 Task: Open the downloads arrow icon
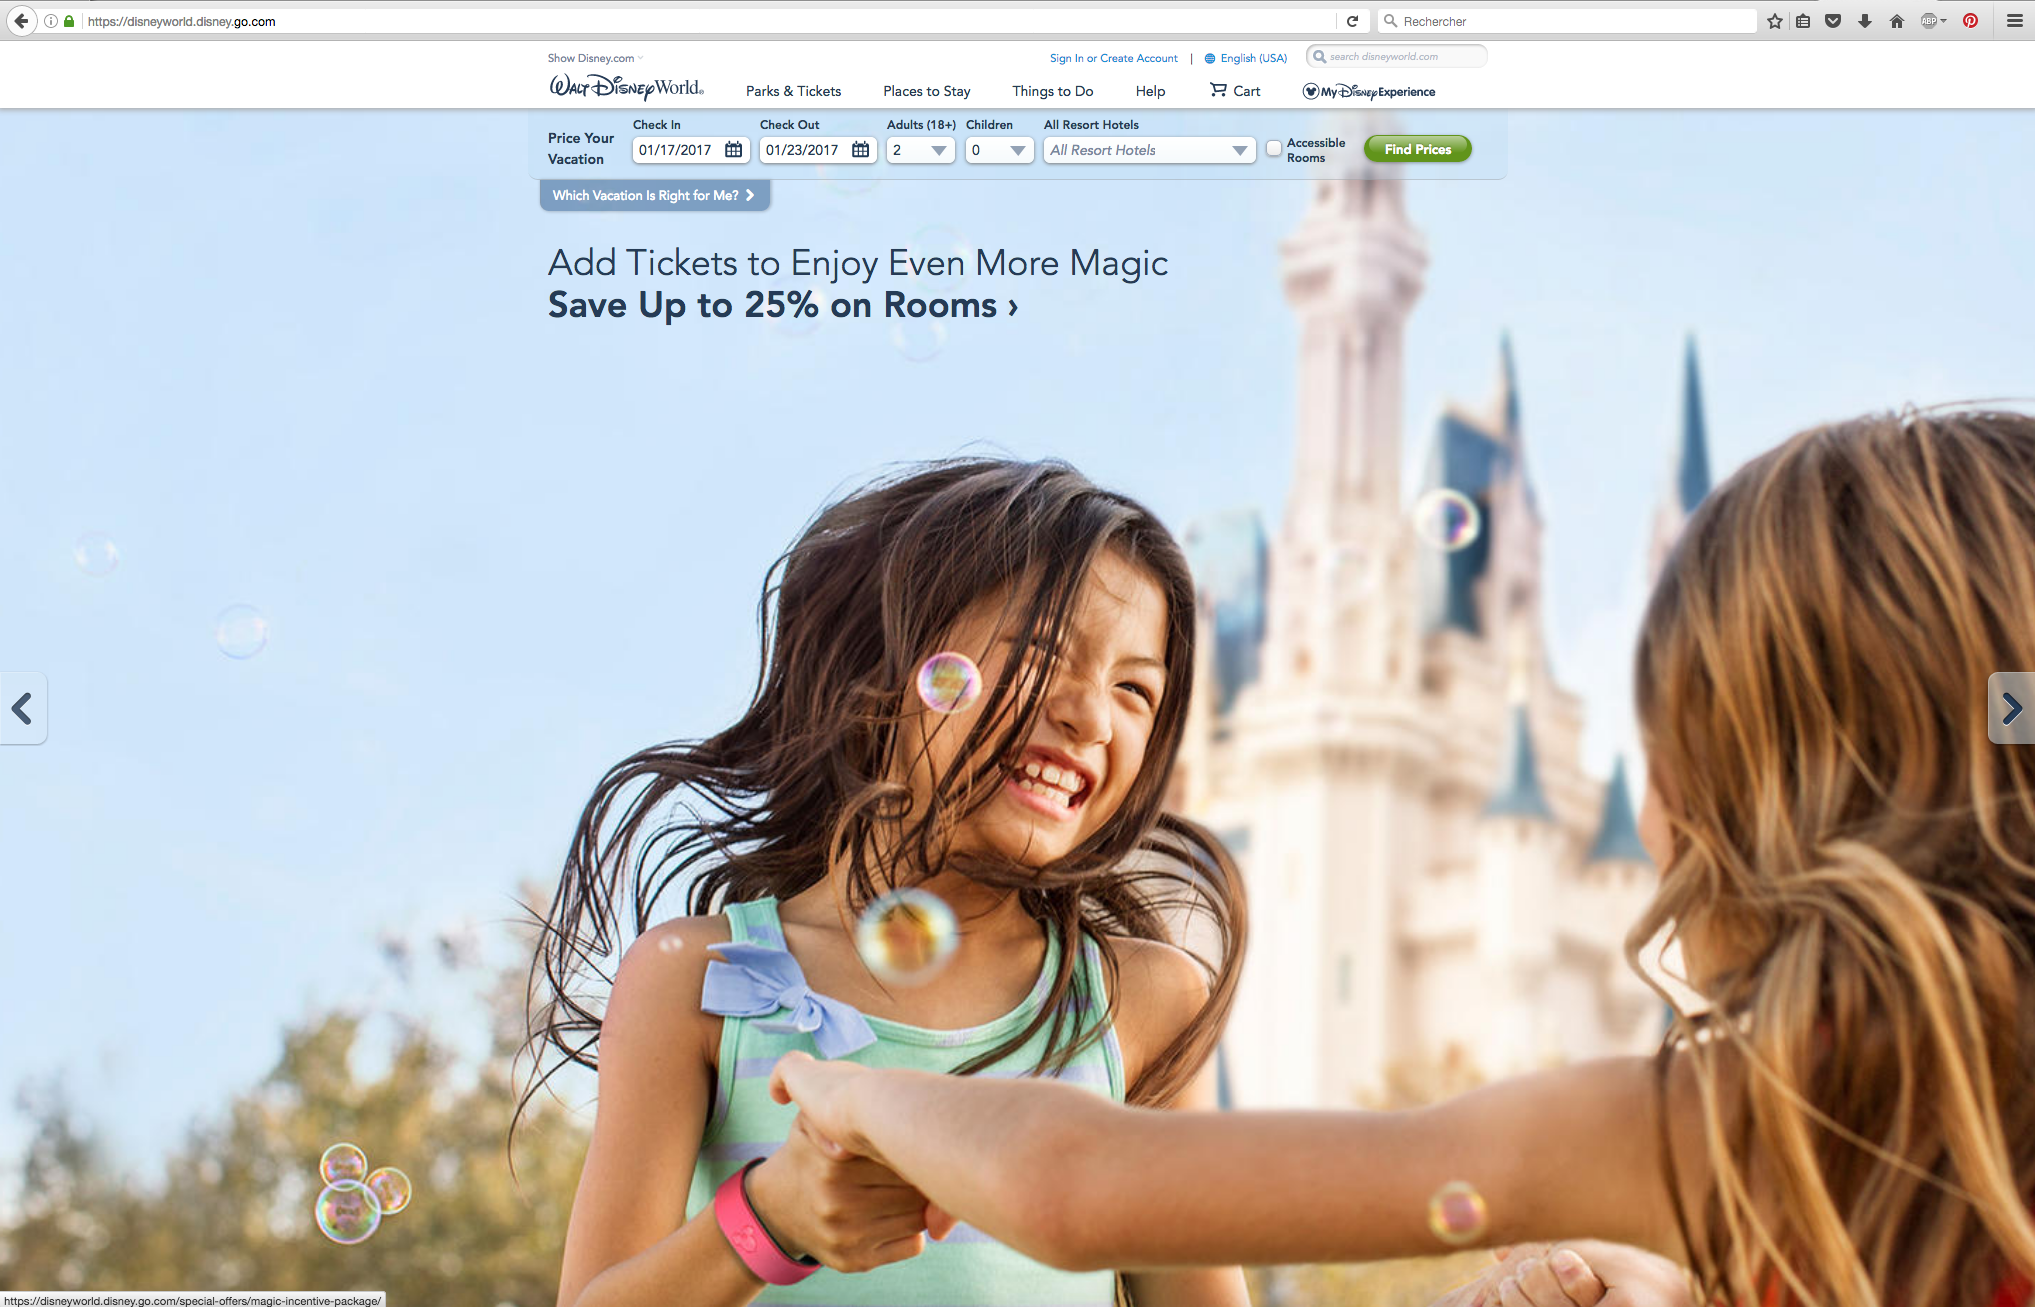[1865, 21]
